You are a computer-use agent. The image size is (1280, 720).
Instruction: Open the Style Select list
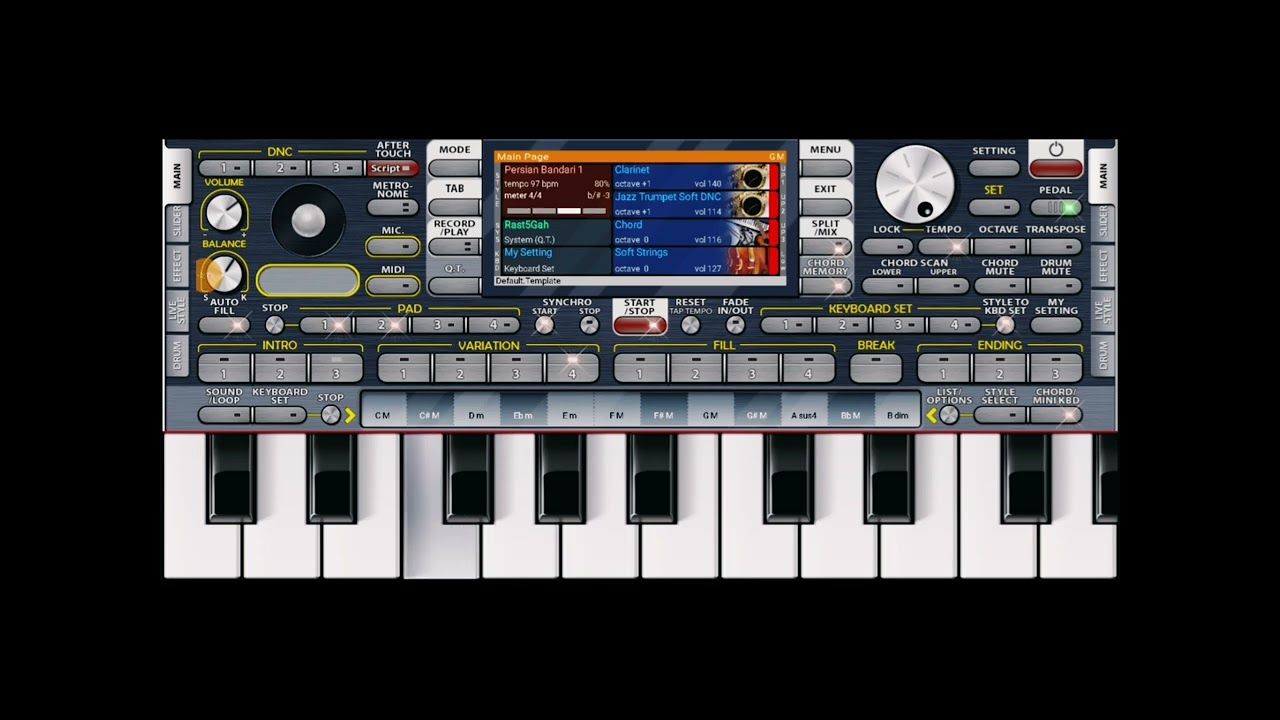coord(1000,415)
